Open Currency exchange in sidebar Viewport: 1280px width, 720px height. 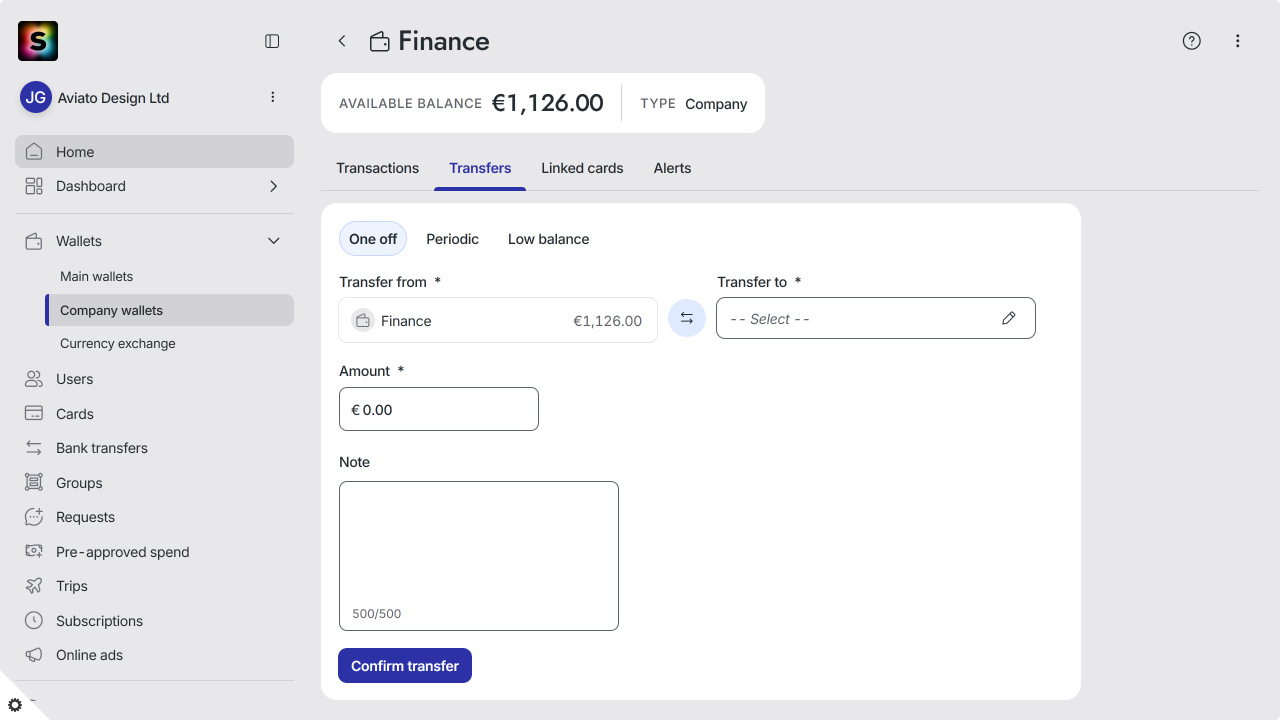[117, 343]
